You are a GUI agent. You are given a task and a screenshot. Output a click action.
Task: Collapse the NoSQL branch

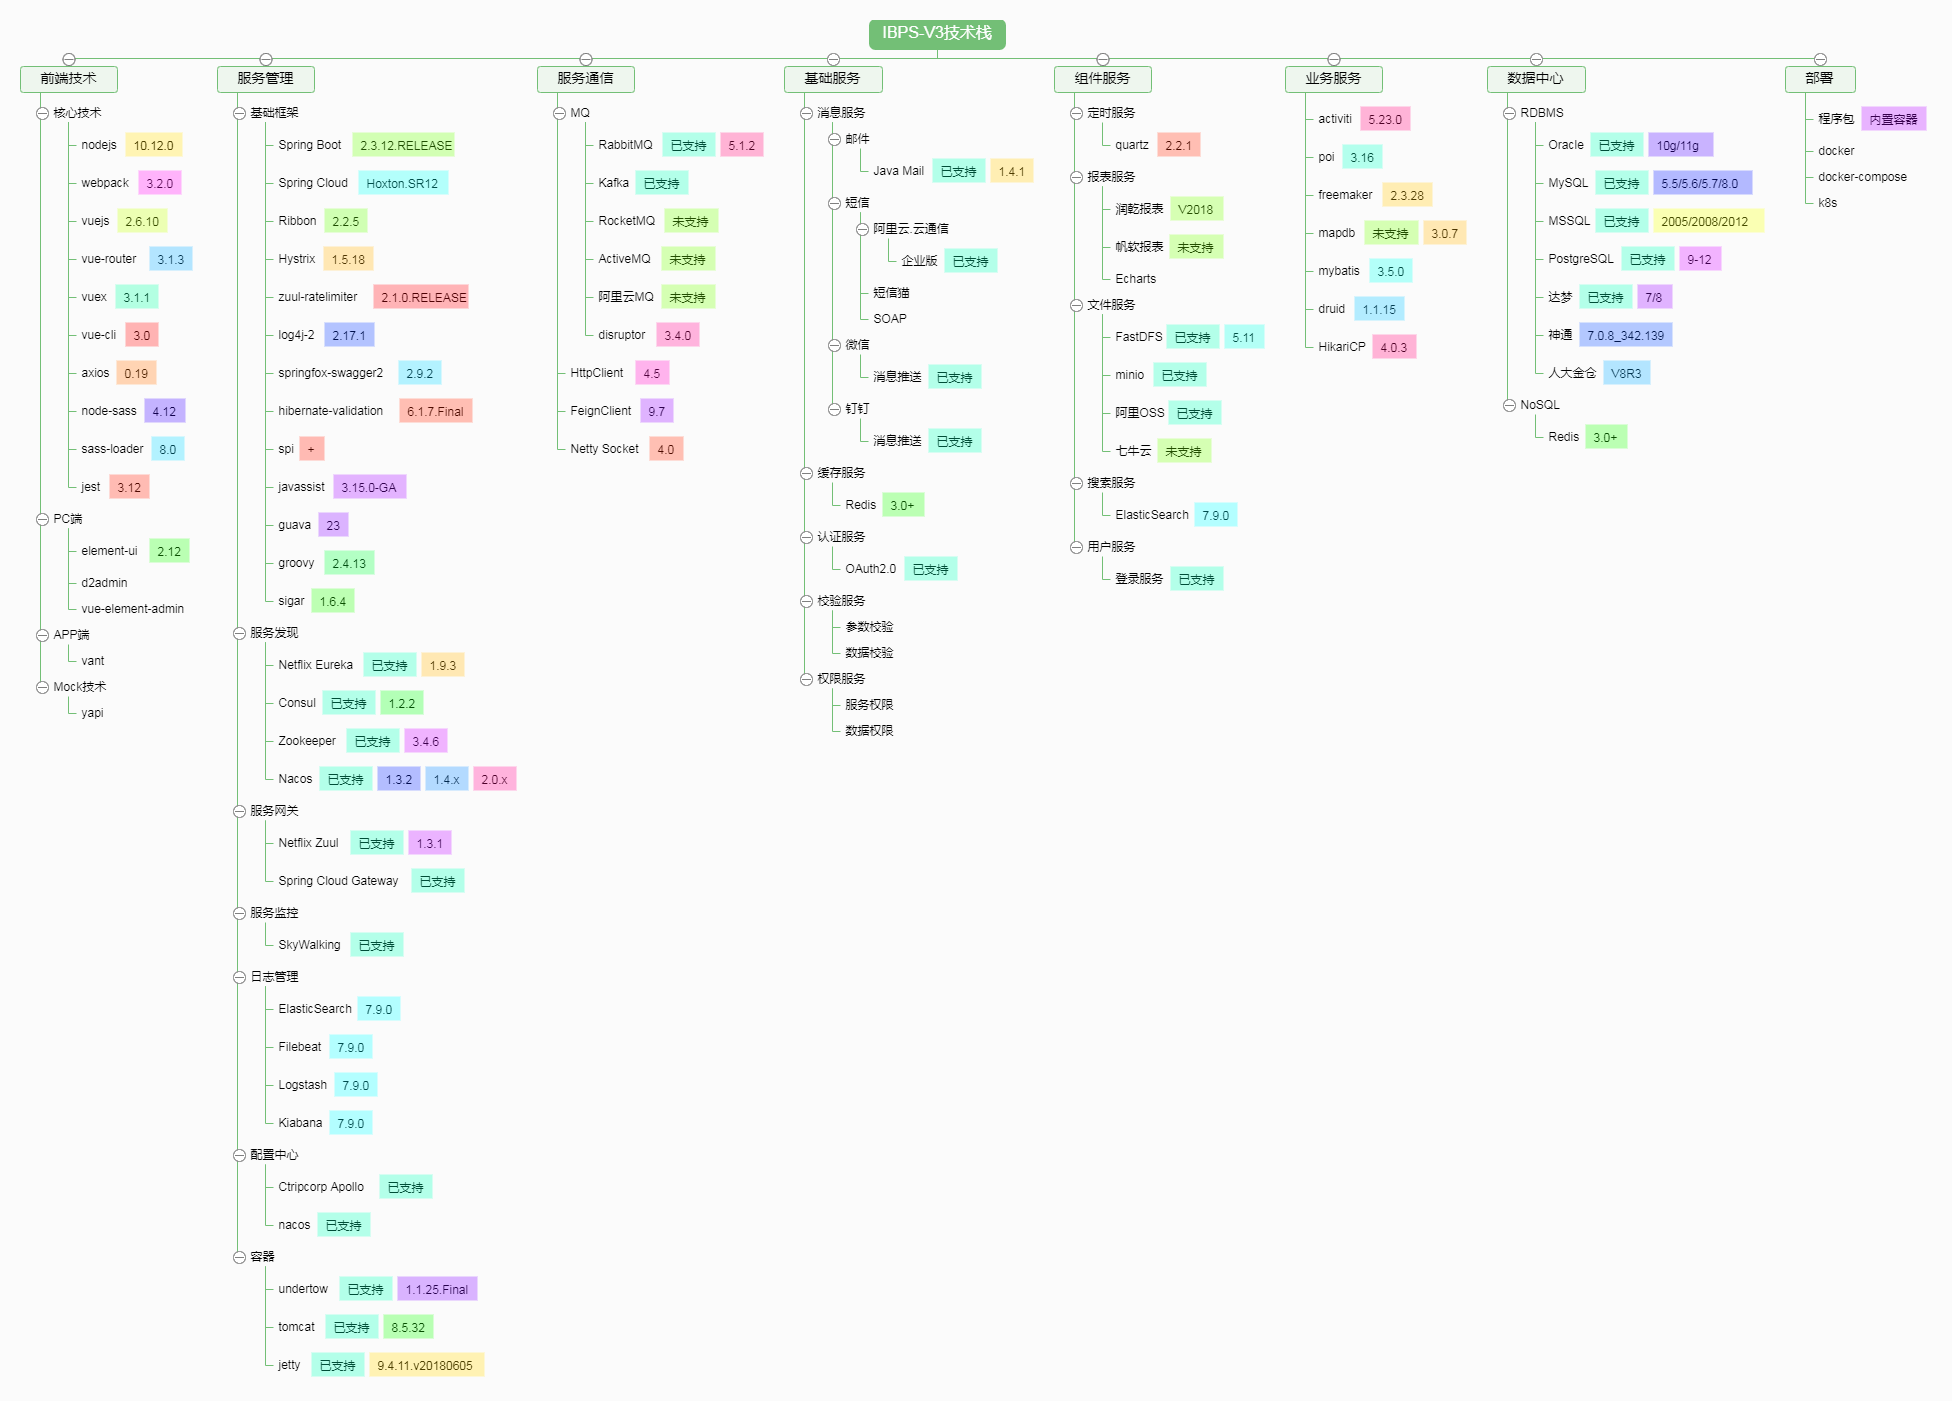pyautogui.click(x=1510, y=405)
